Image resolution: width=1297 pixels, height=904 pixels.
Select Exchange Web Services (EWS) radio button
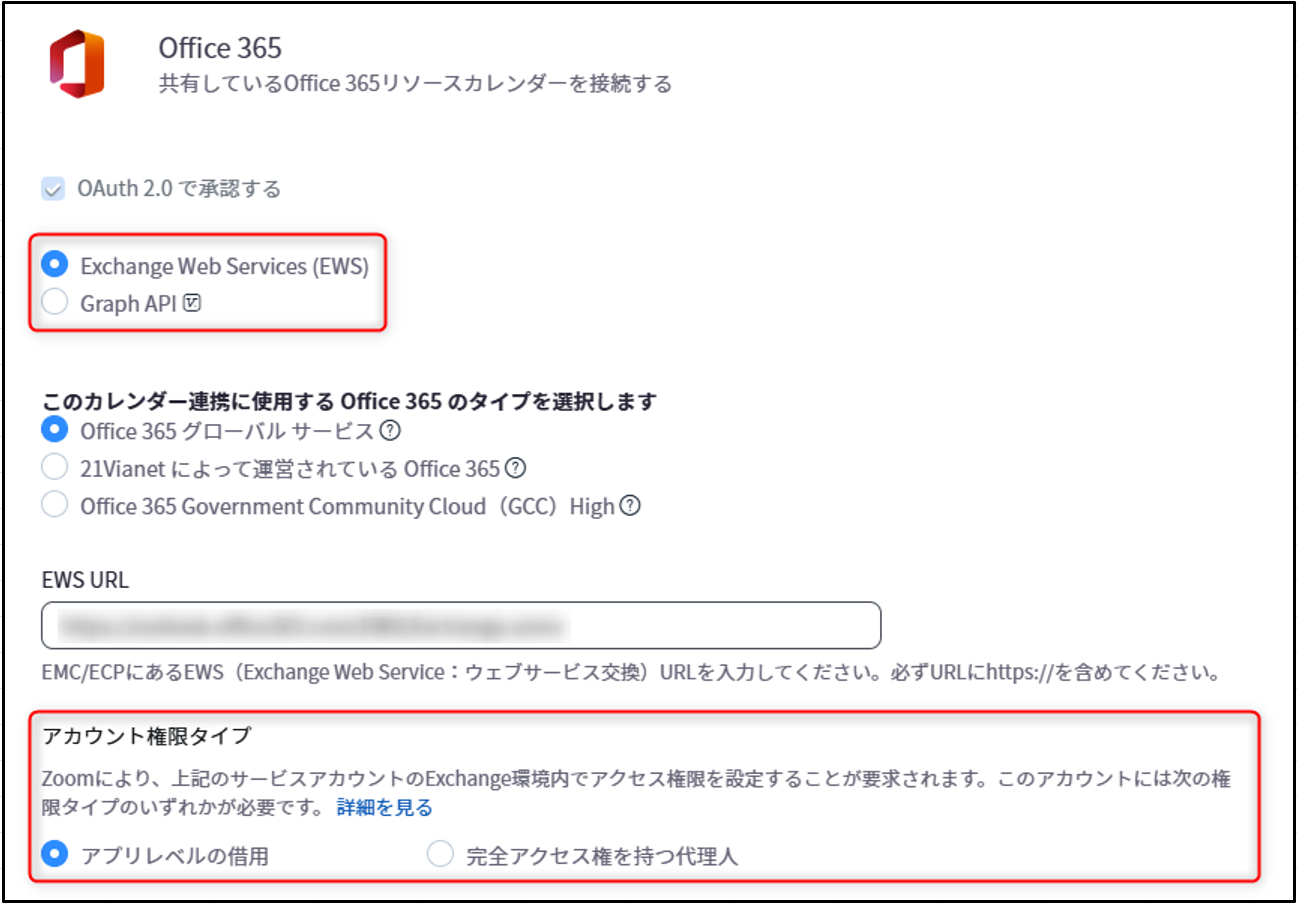[55, 266]
